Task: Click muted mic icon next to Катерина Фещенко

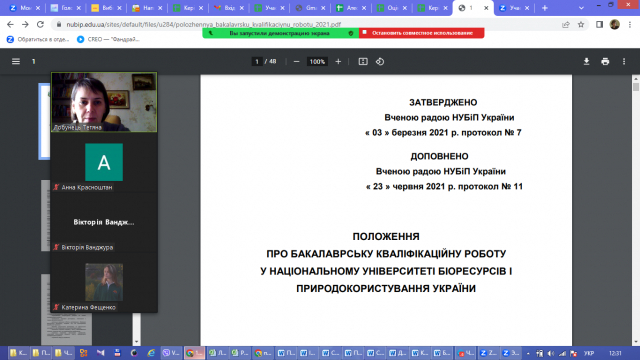Action: (x=56, y=307)
